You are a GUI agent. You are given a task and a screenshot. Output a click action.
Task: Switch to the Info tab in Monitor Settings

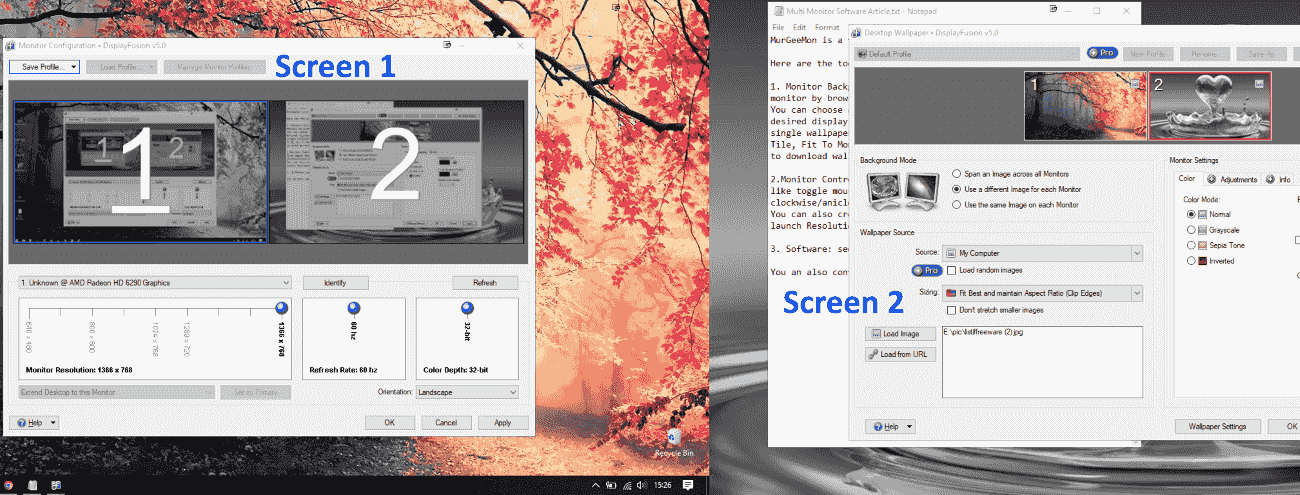point(1278,180)
